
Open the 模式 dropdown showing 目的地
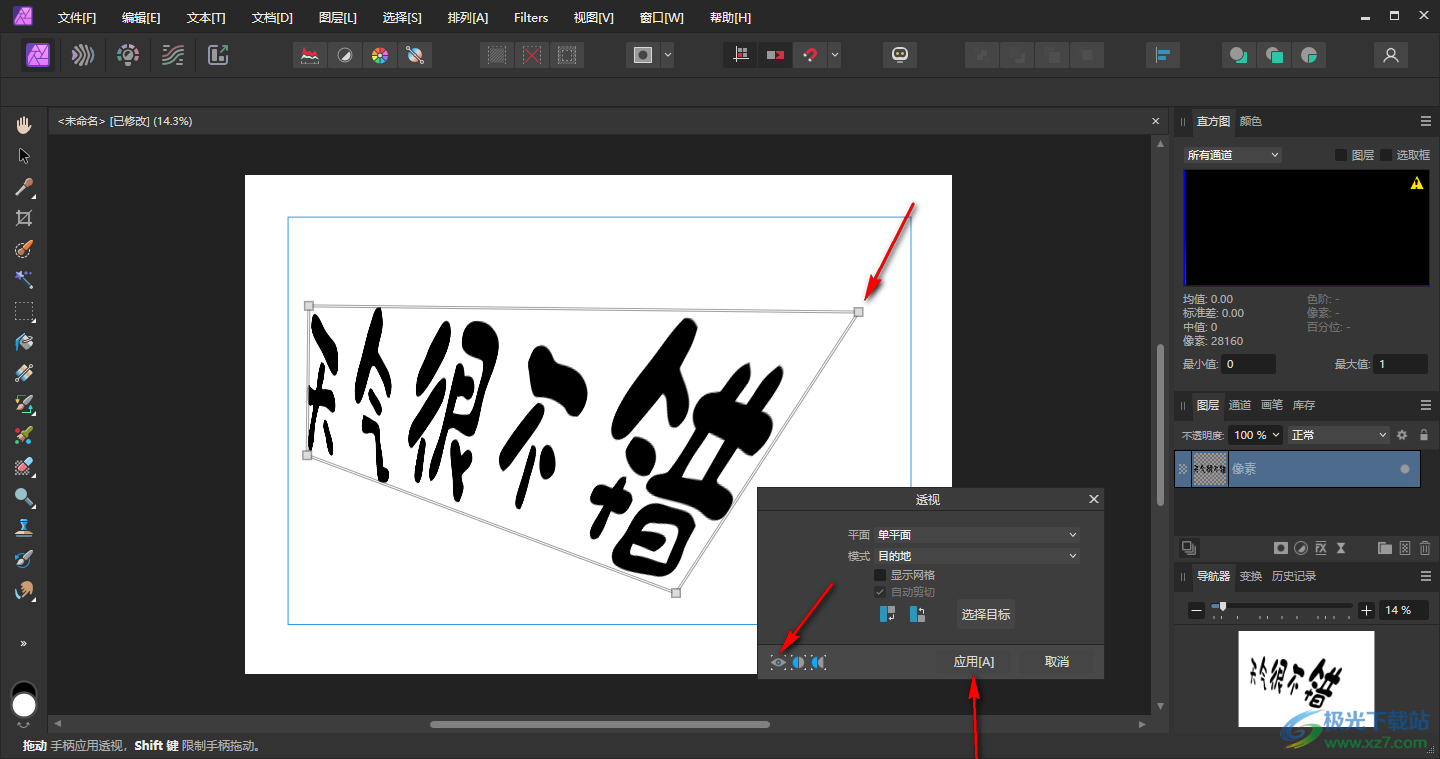(977, 556)
